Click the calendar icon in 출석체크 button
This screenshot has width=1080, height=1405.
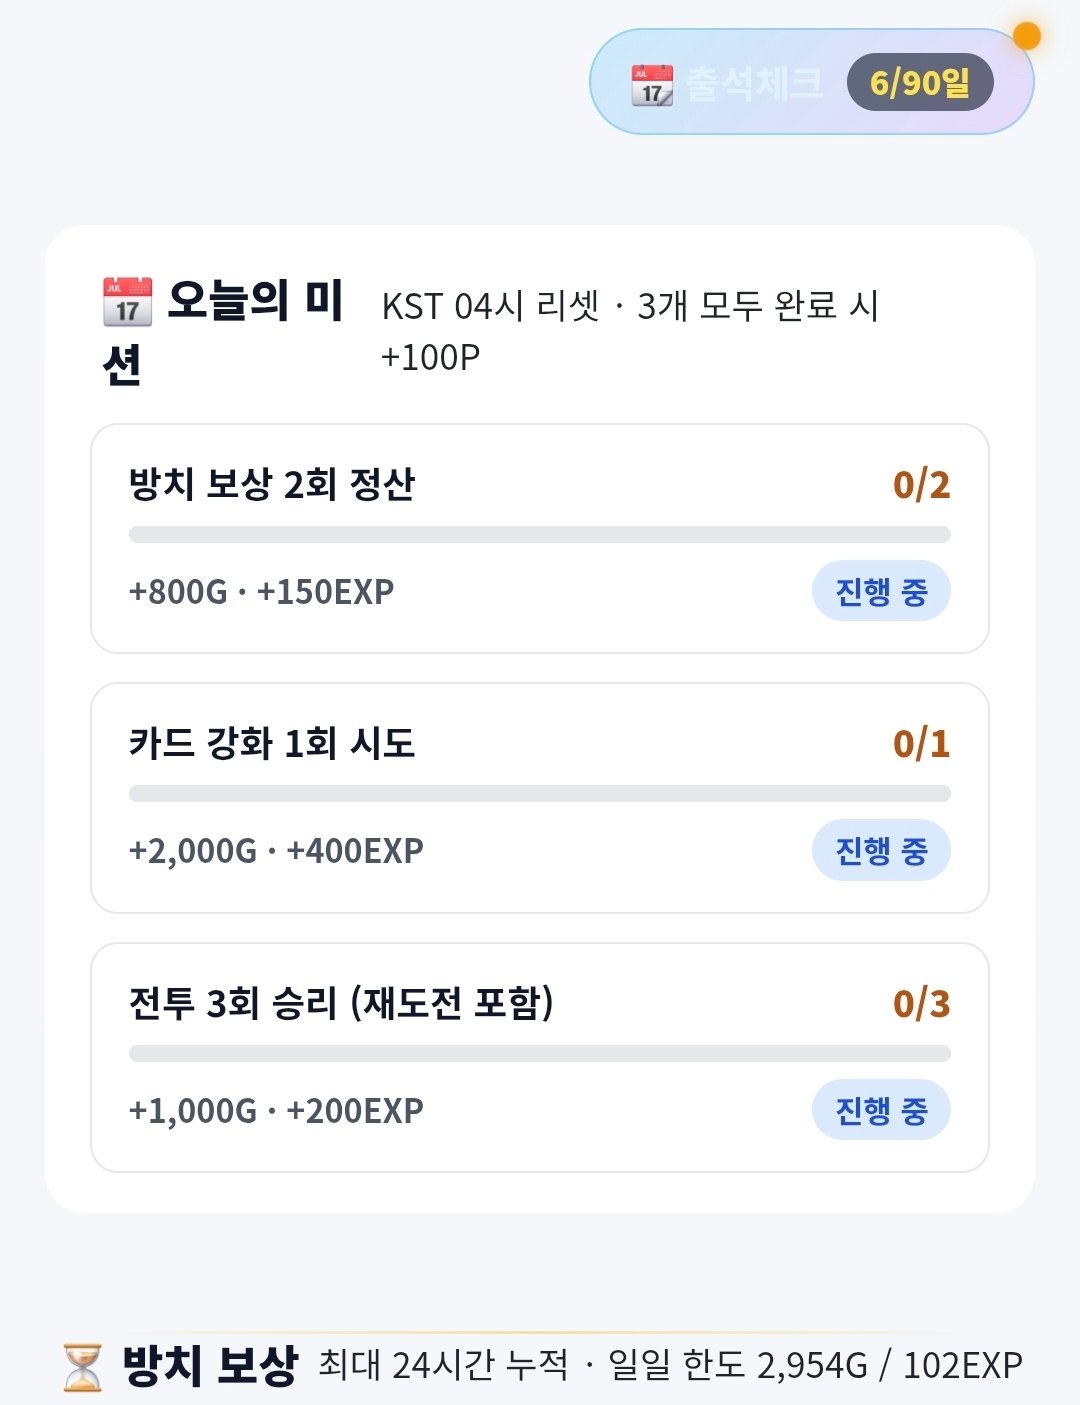point(652,85)
